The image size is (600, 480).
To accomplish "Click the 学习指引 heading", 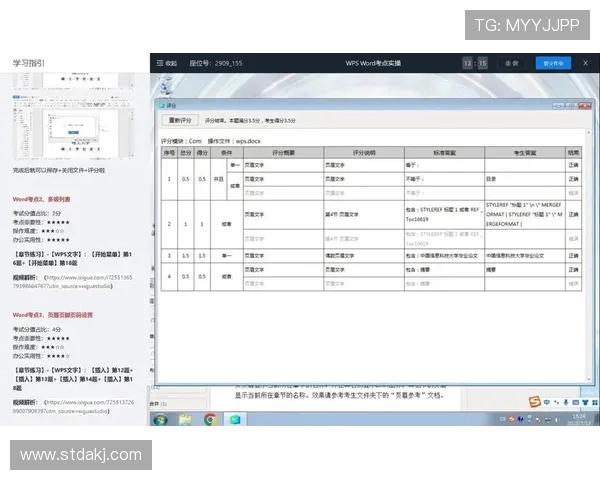I will [x=29, y=63].
